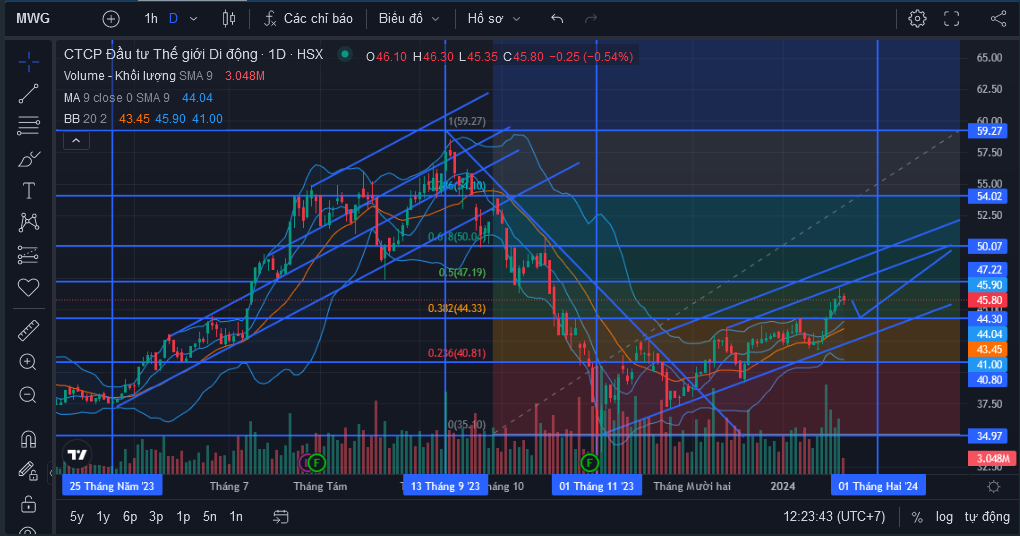Click the green market status indicator dot
1020x536 pixels.
point(345,54)
